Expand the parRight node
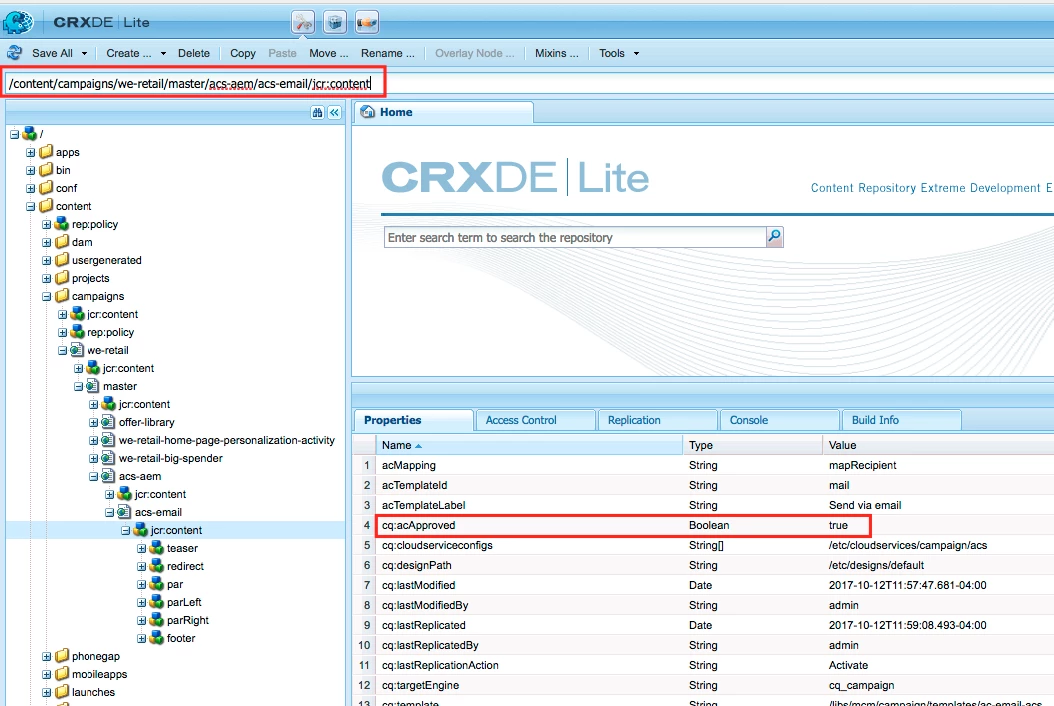The width and height of the screenshot is (1054, 706). coord(141,620)
